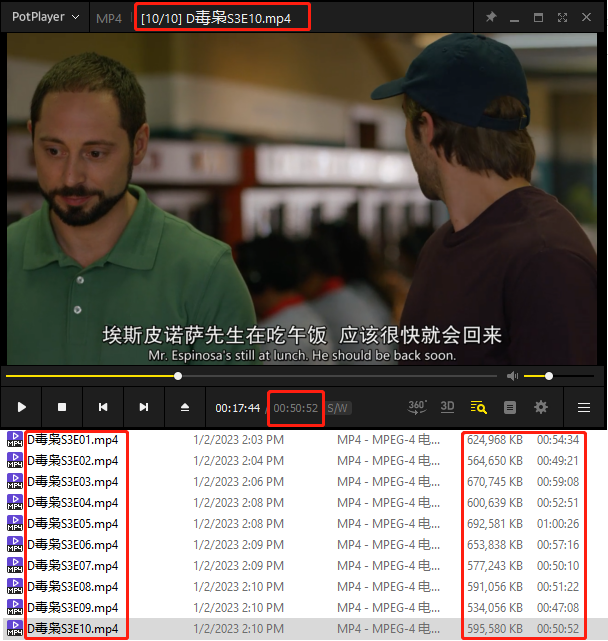Click the file size 692,581 KB

click(x=495, y=524)
